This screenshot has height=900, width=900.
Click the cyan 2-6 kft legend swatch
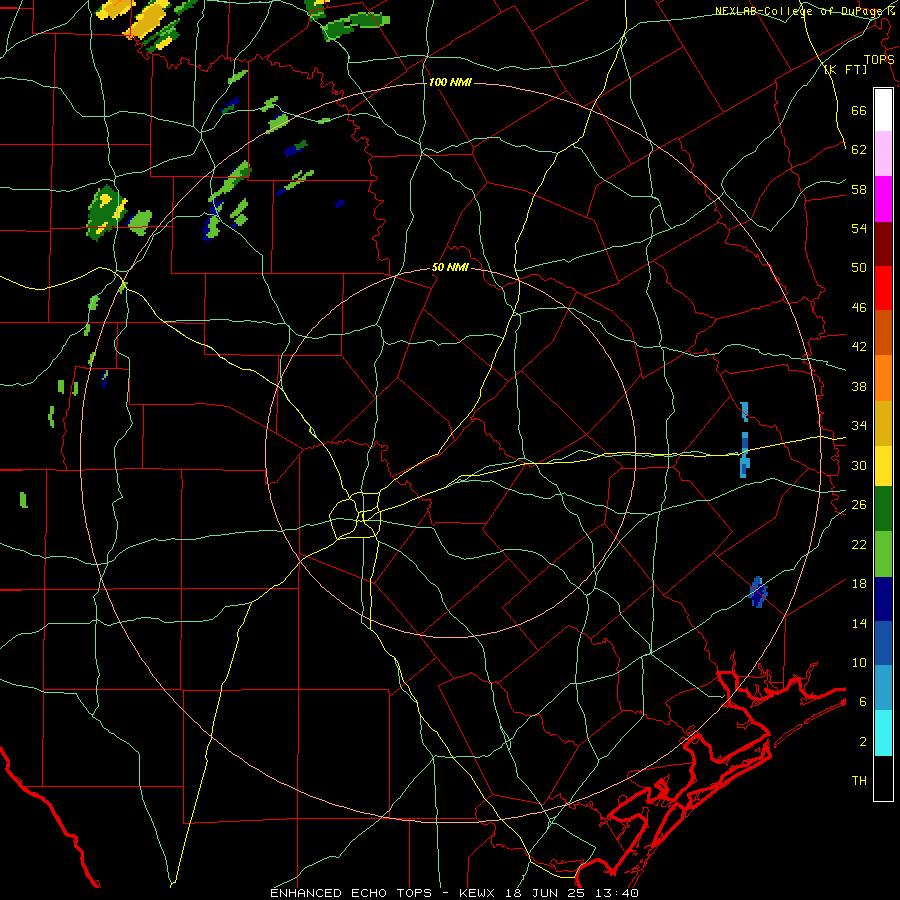(x=883, y=733)
